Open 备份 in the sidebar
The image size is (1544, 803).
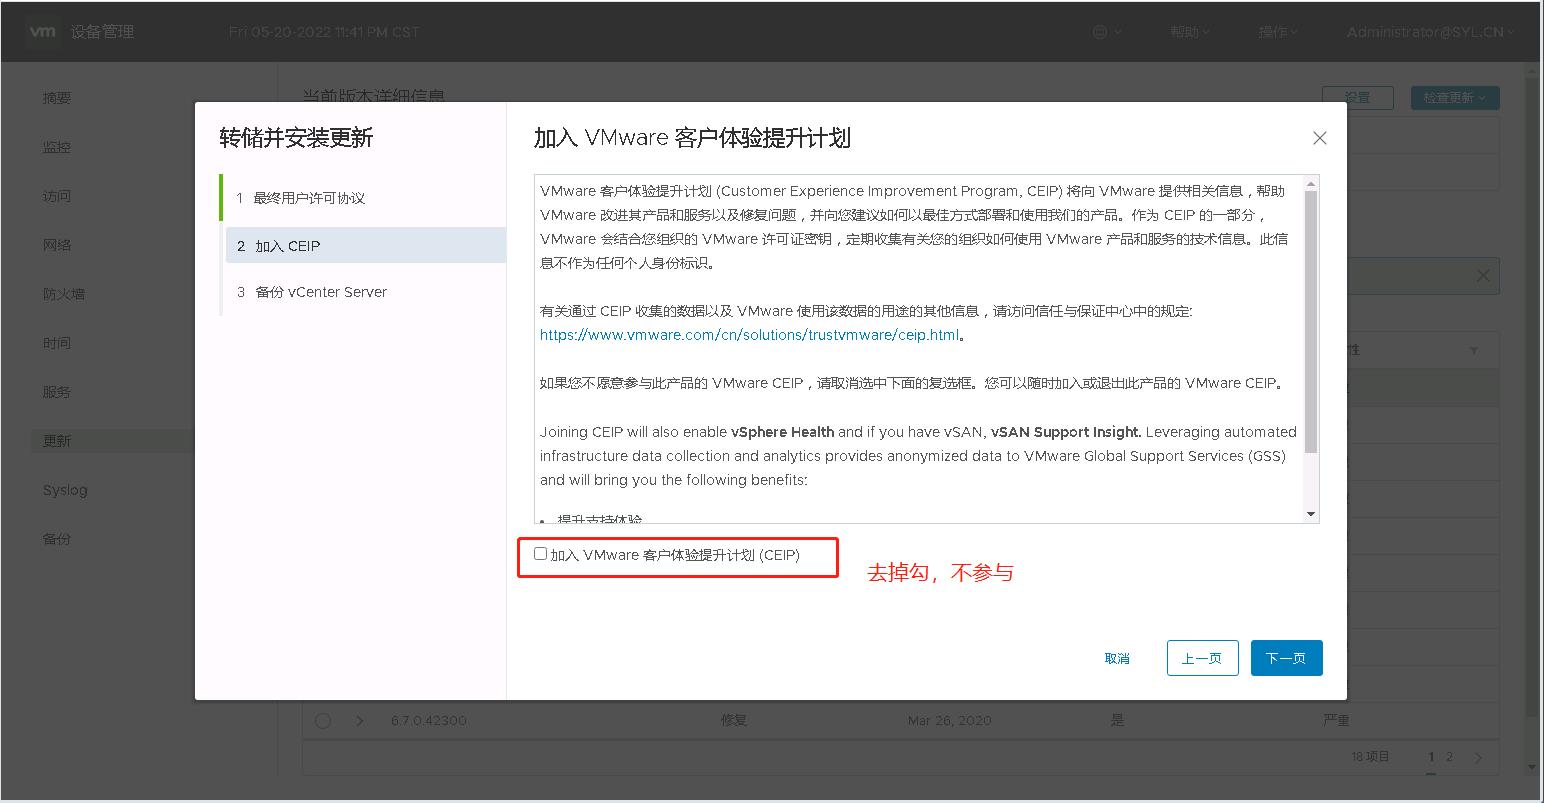click(57, 538)
